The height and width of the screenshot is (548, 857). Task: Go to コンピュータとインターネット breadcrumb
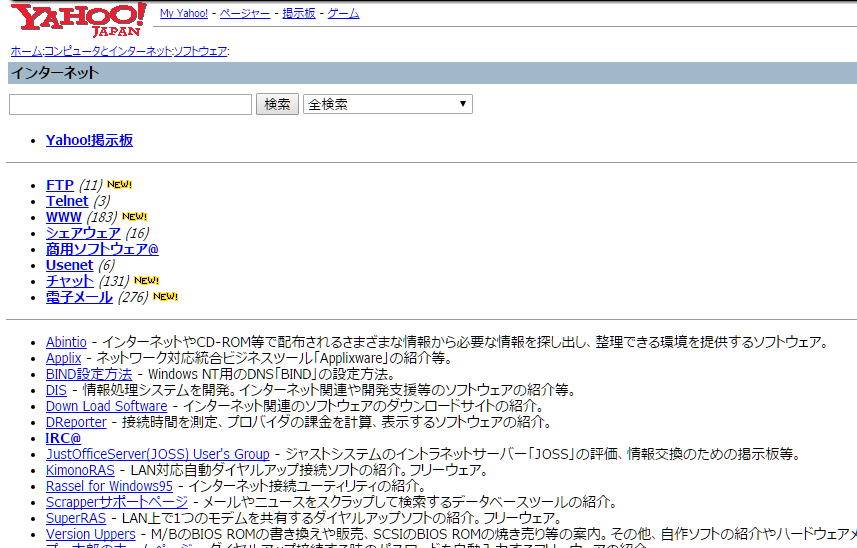[108, 51]
